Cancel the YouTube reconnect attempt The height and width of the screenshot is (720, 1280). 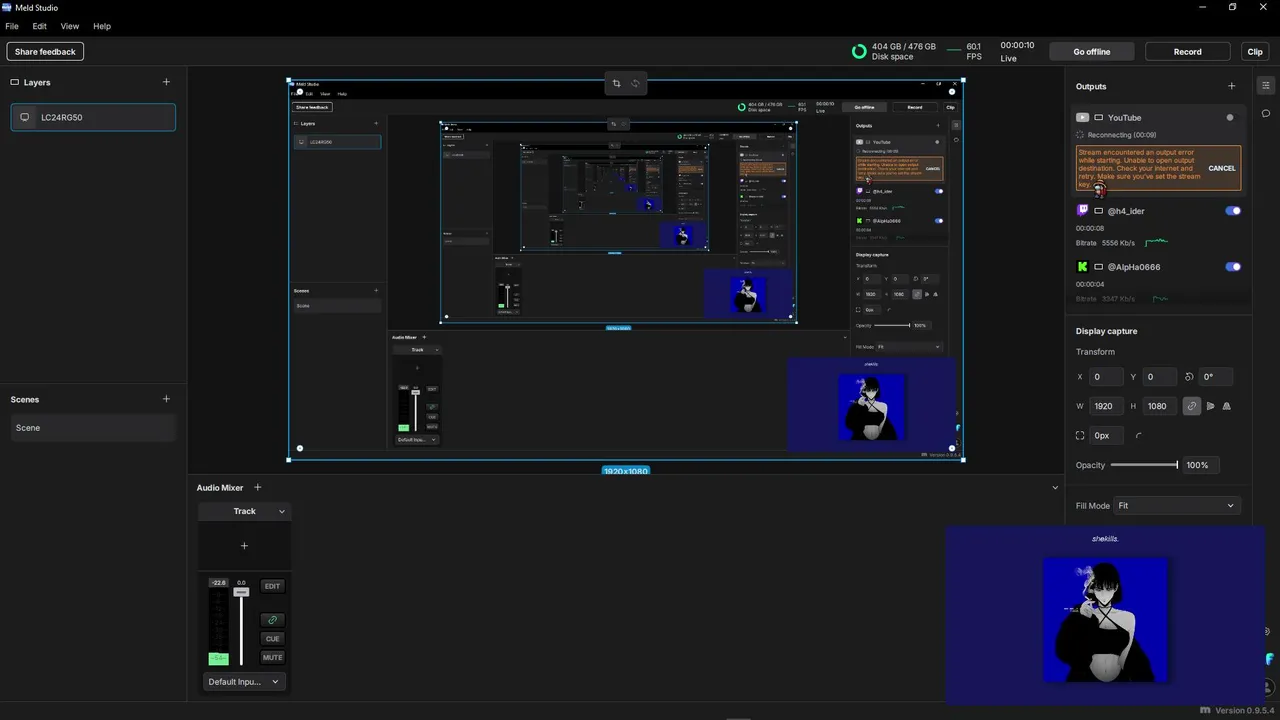(x=1222, y=168)
